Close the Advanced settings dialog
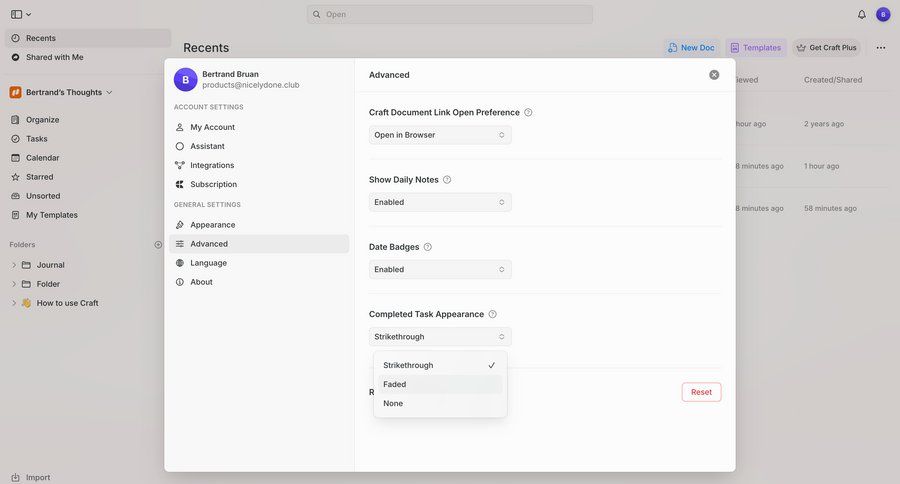900x484 pixels. [714, 75]
